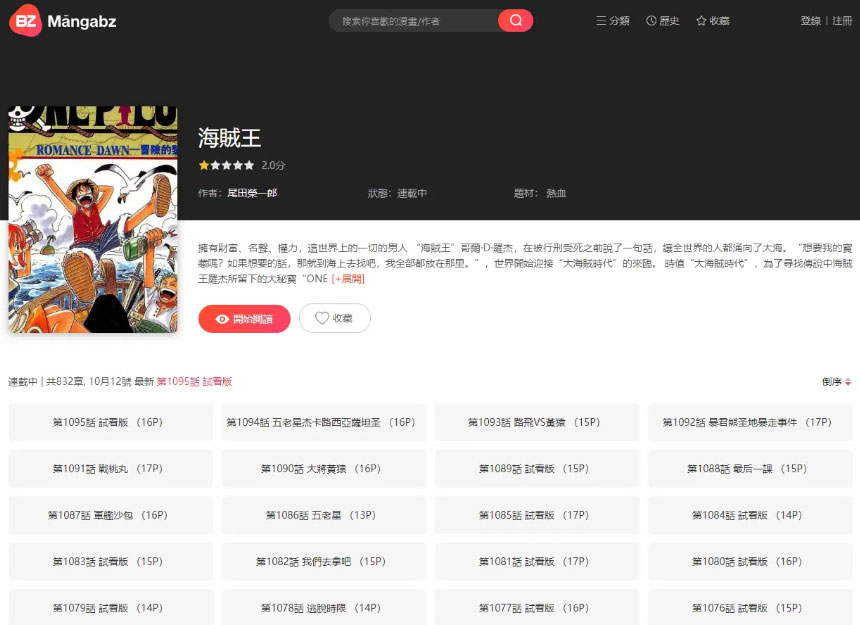Open the 收藏 favorites menu in header
This screenshot has width=860, height=625.
click(712, 21)
